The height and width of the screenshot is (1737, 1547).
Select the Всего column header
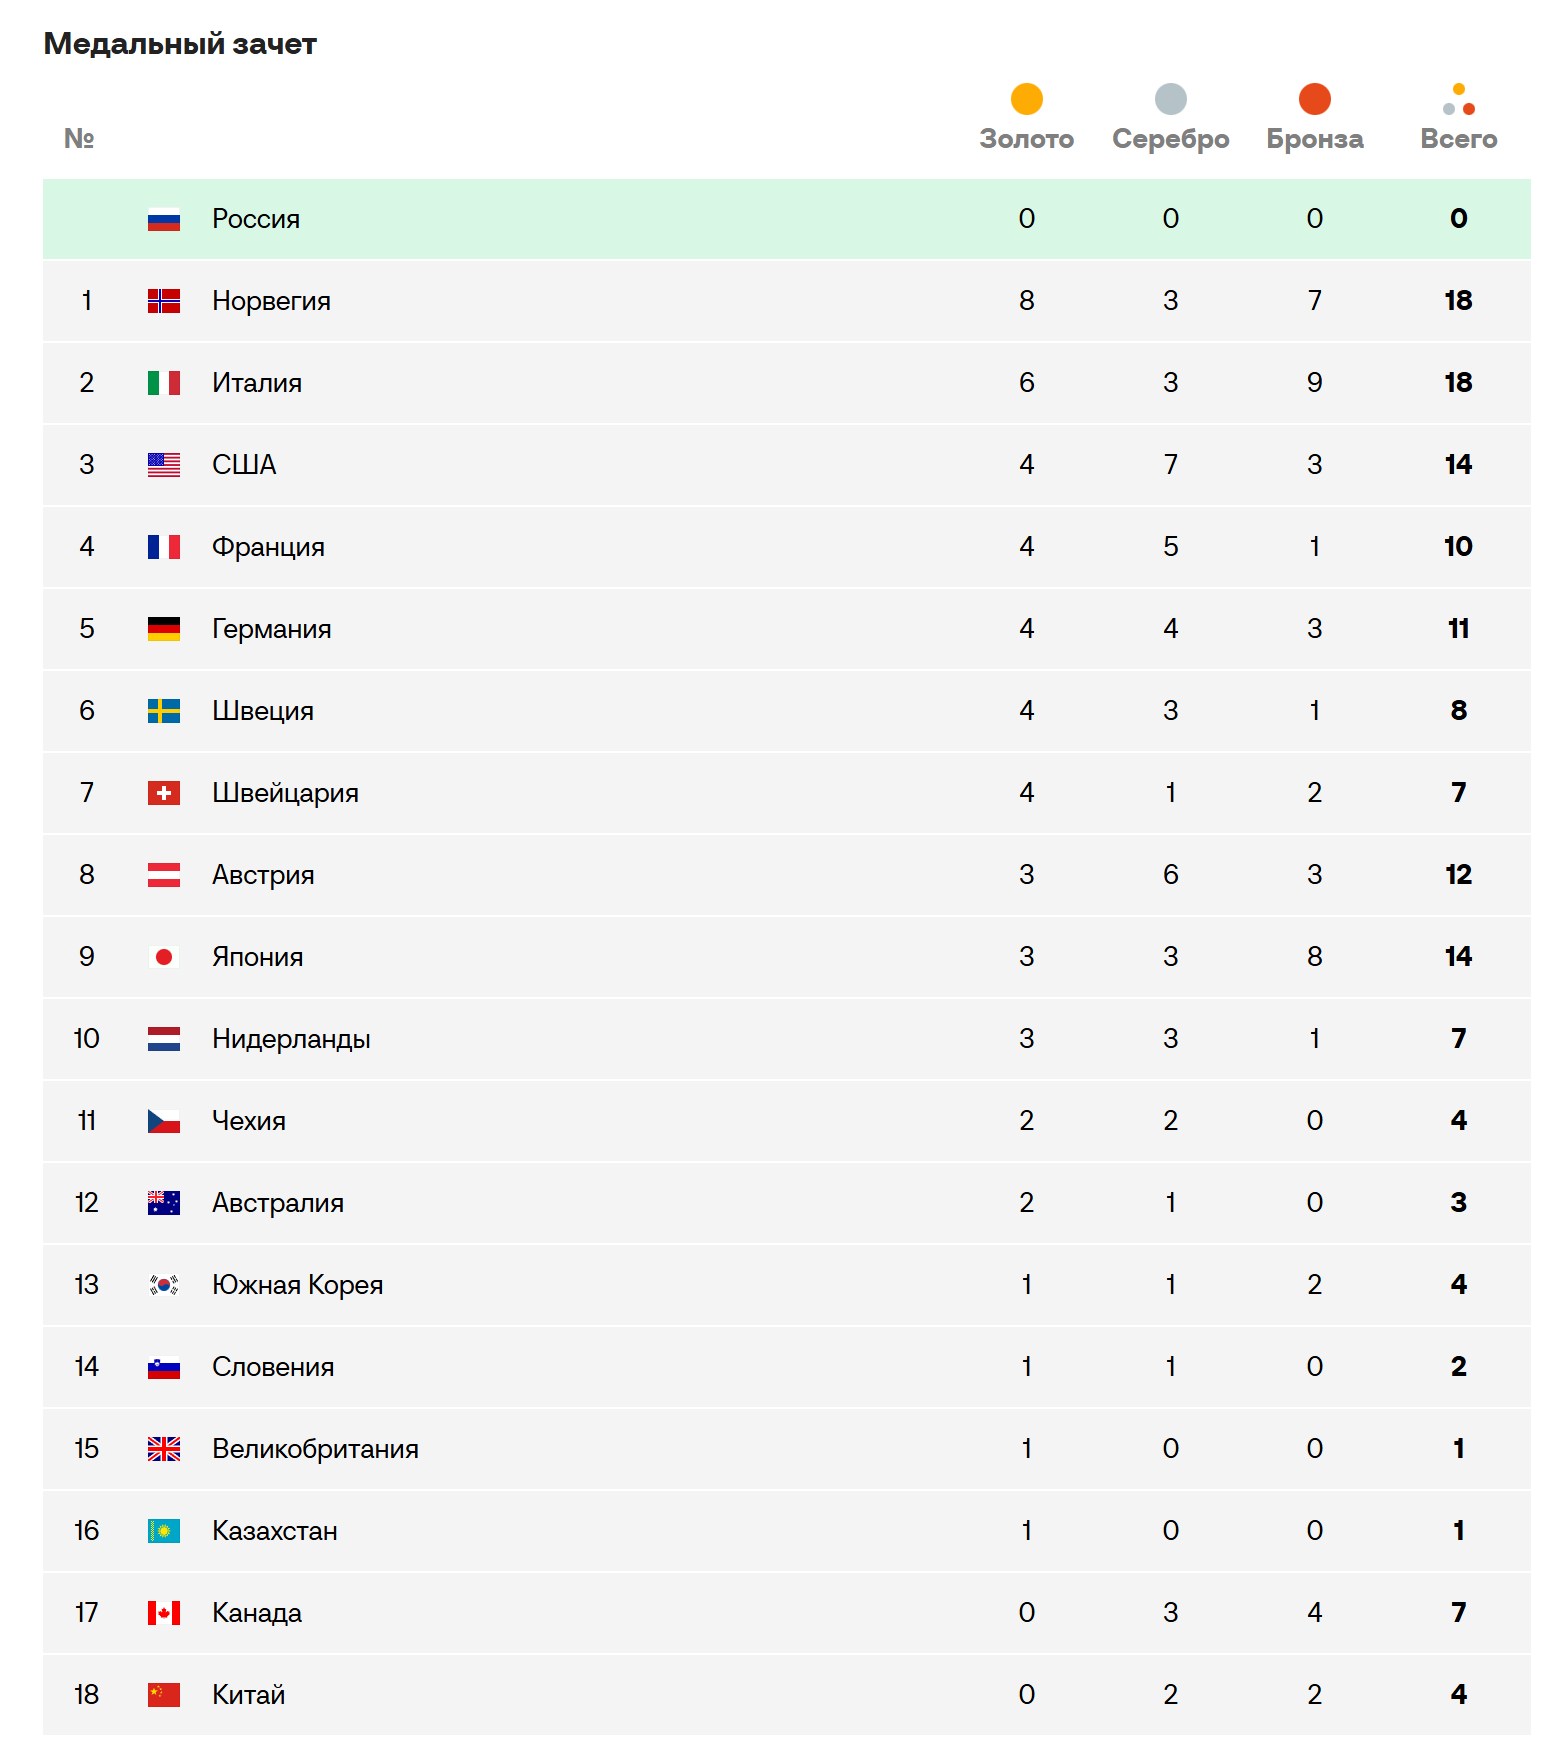pyautogui.click(x=1458, y=139)
